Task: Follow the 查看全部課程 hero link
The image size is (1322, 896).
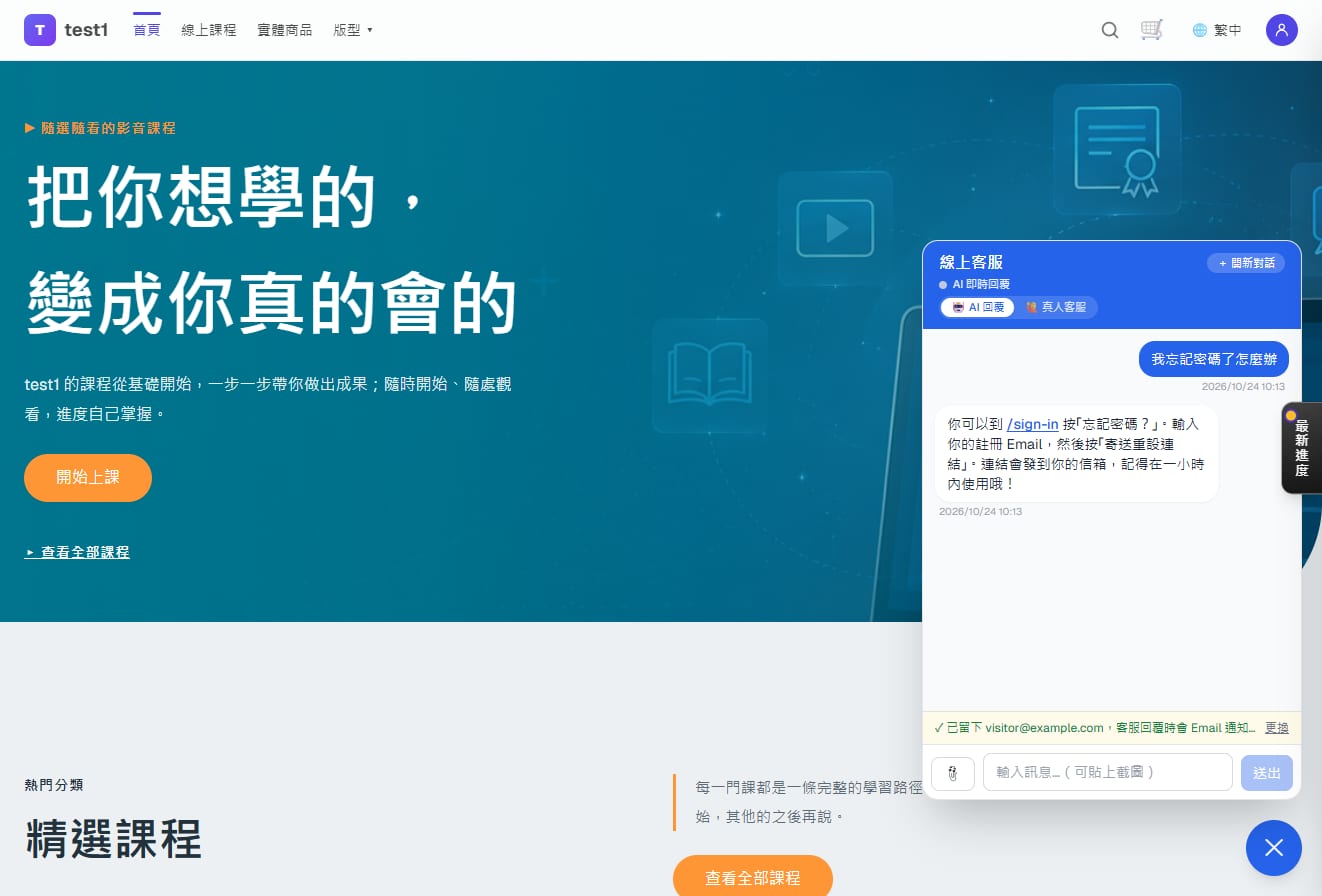Action: pos(77,552)
